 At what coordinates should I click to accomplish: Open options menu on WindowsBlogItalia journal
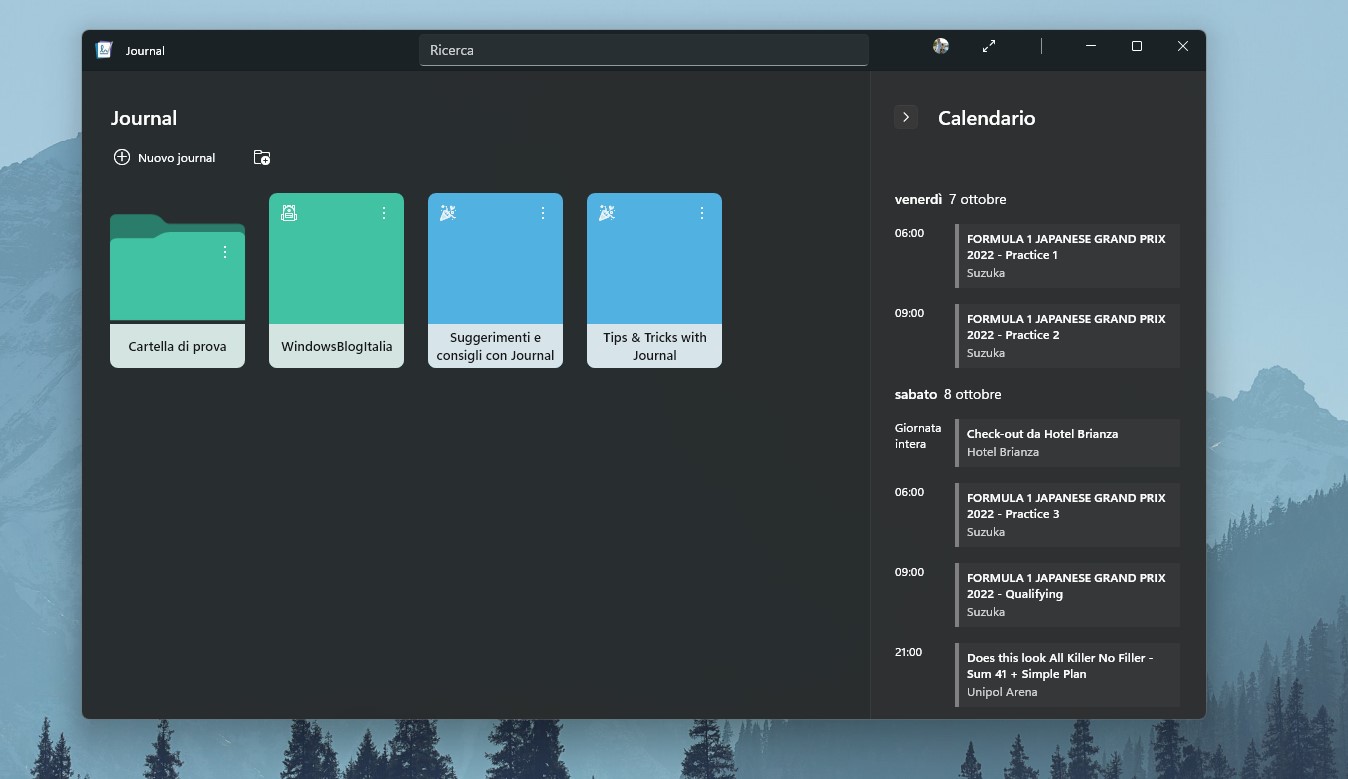pos(384,213)
